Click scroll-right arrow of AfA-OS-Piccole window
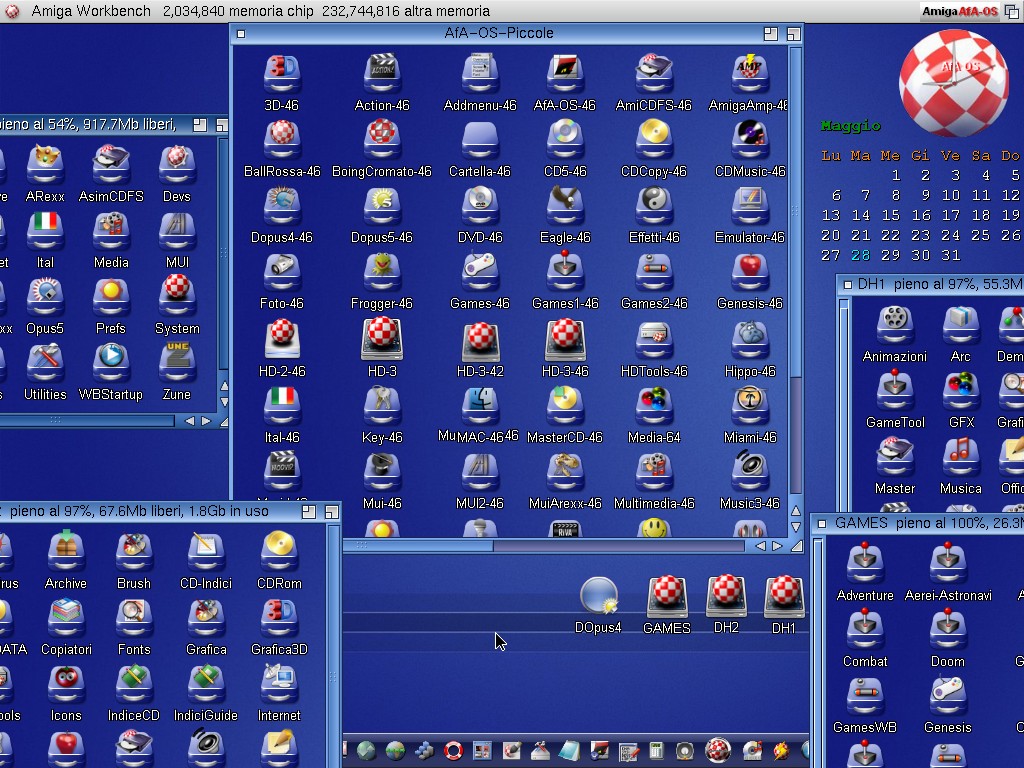Screen dimensions: 1024x768 point(777,546)
